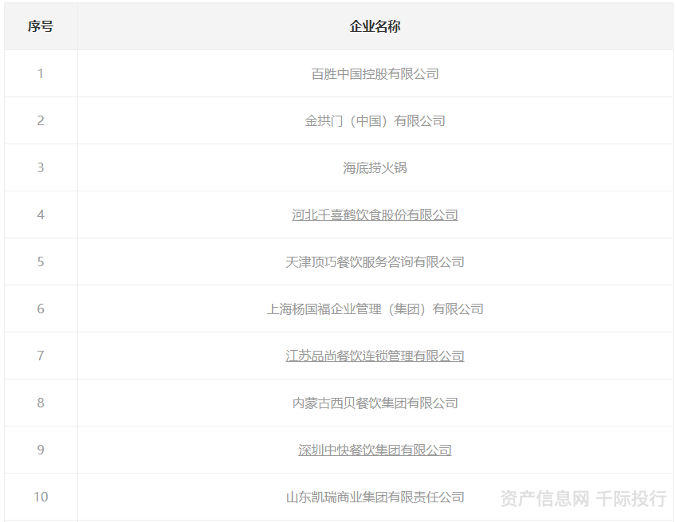Click the 海底捞火锅 company name

[x=375, y=168]
